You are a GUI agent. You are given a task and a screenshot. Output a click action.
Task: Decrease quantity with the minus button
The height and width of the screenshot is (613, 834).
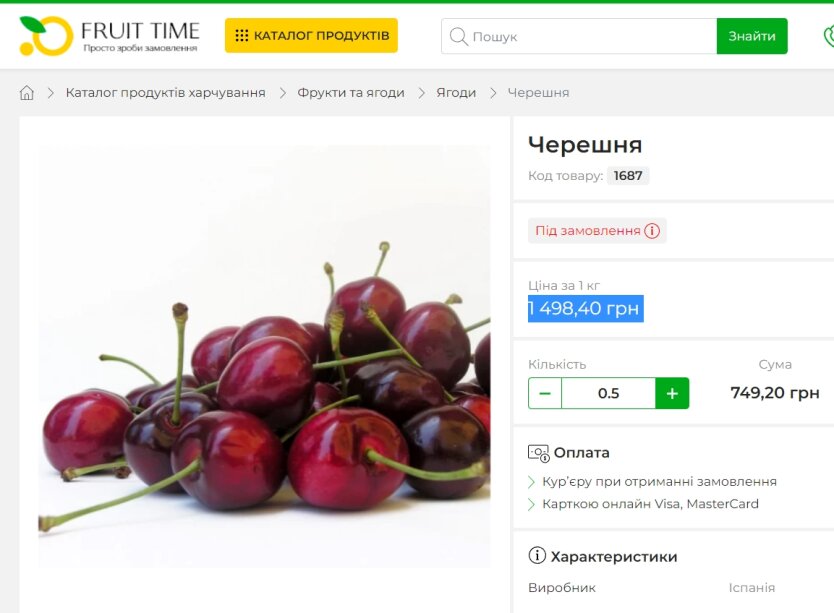tap(545, 393)
